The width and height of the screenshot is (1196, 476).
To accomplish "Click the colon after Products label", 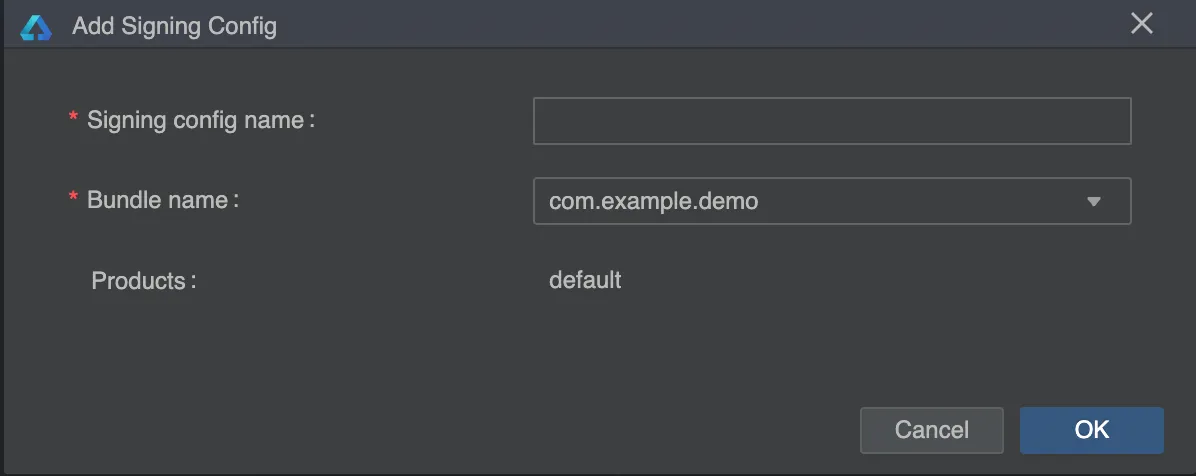I will [x=194, y=282].
